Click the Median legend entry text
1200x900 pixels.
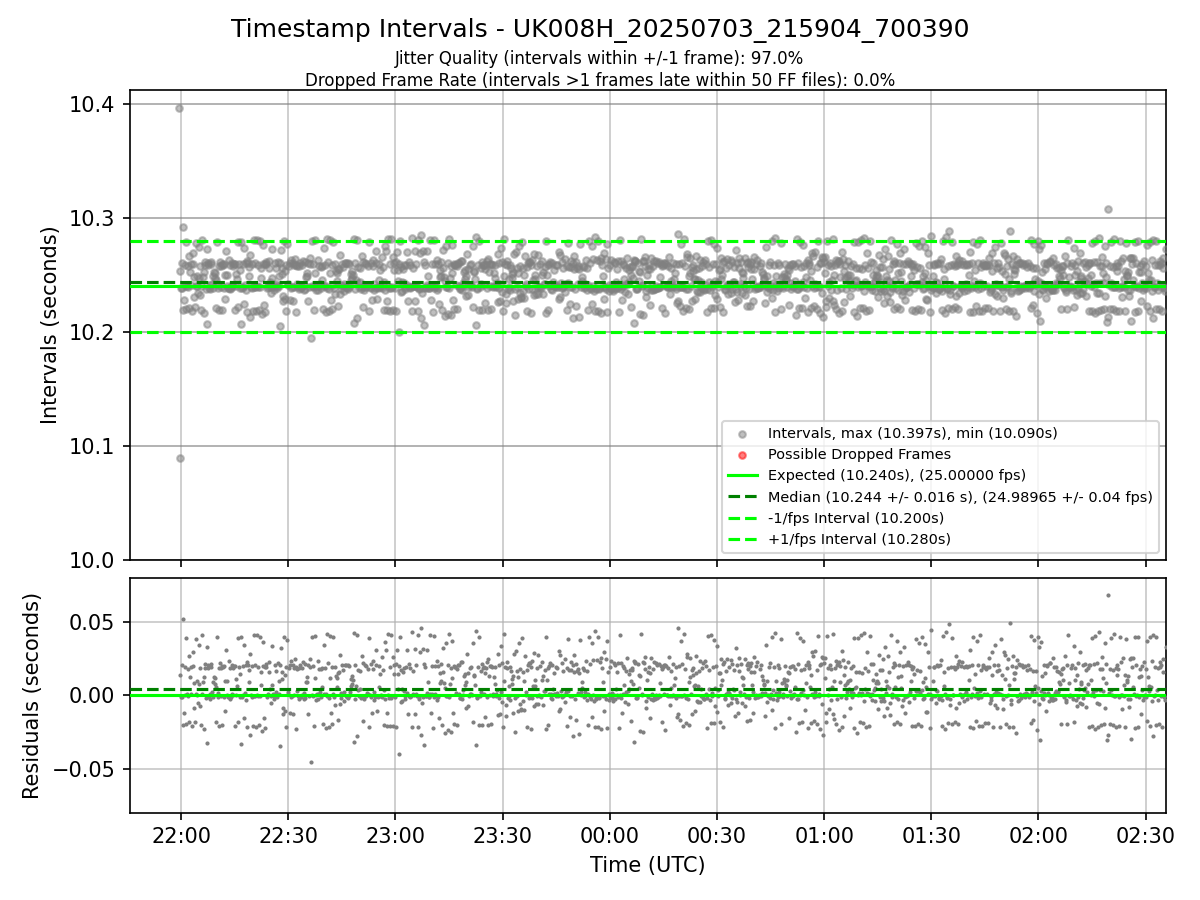tap(960, 497)
